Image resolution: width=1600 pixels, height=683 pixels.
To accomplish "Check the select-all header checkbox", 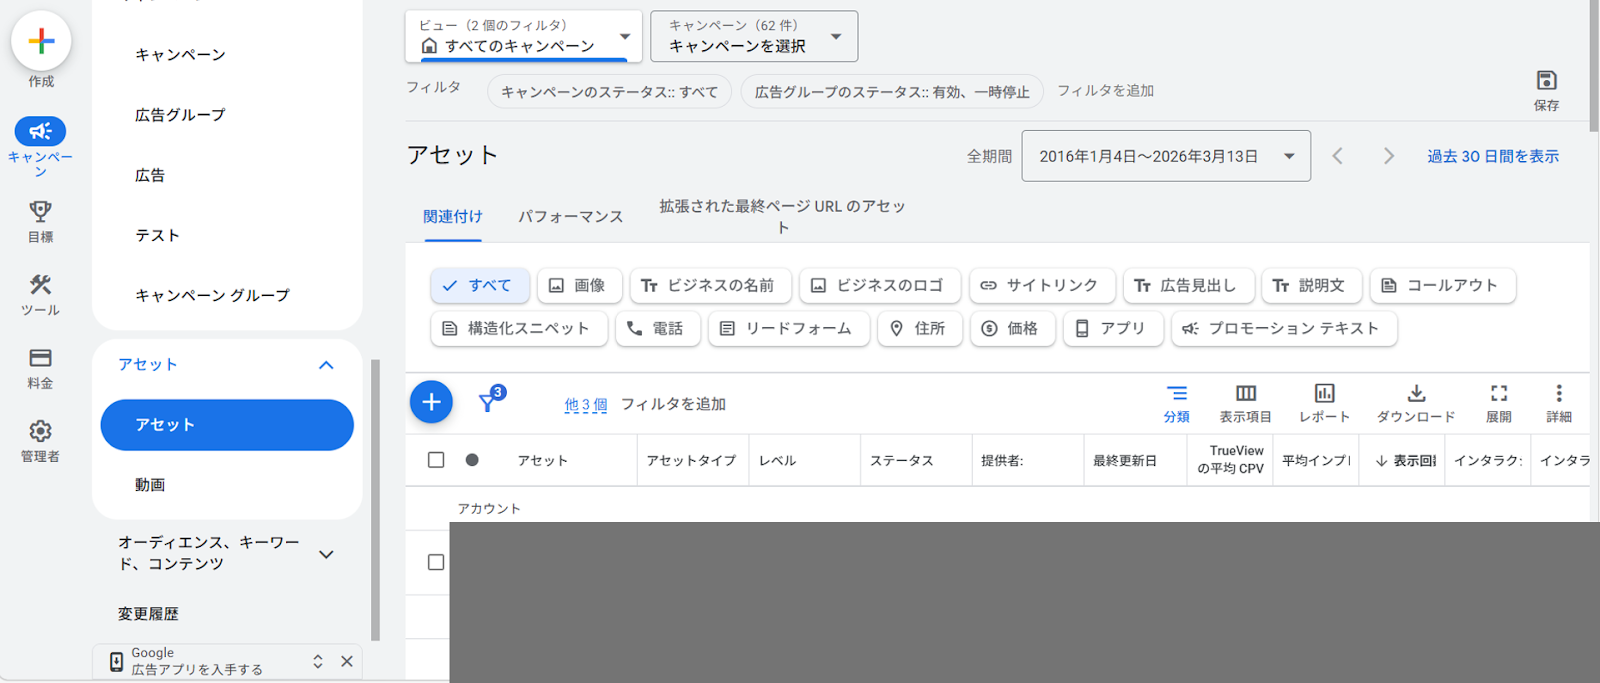I will [x=436, y=460].
